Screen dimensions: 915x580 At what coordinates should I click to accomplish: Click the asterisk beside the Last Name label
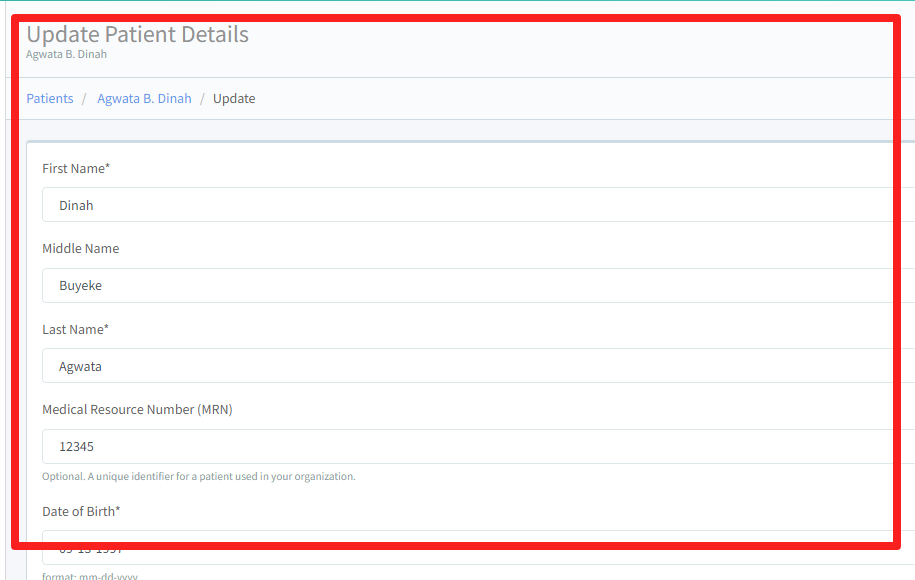pos(106,328)
